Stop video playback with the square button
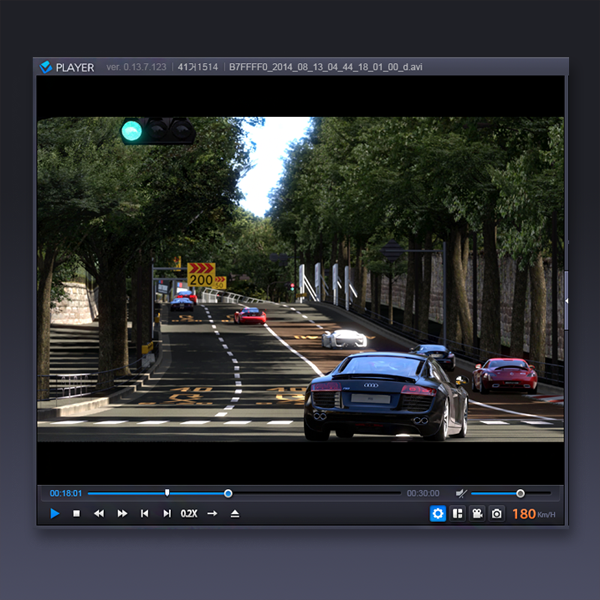This screenshot has height=600, width=600. 77,514
